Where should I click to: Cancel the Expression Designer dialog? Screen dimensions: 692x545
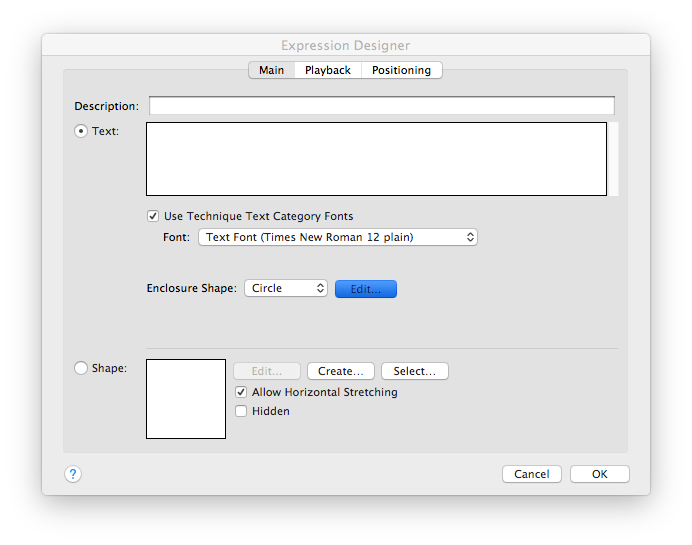[532, 474]
